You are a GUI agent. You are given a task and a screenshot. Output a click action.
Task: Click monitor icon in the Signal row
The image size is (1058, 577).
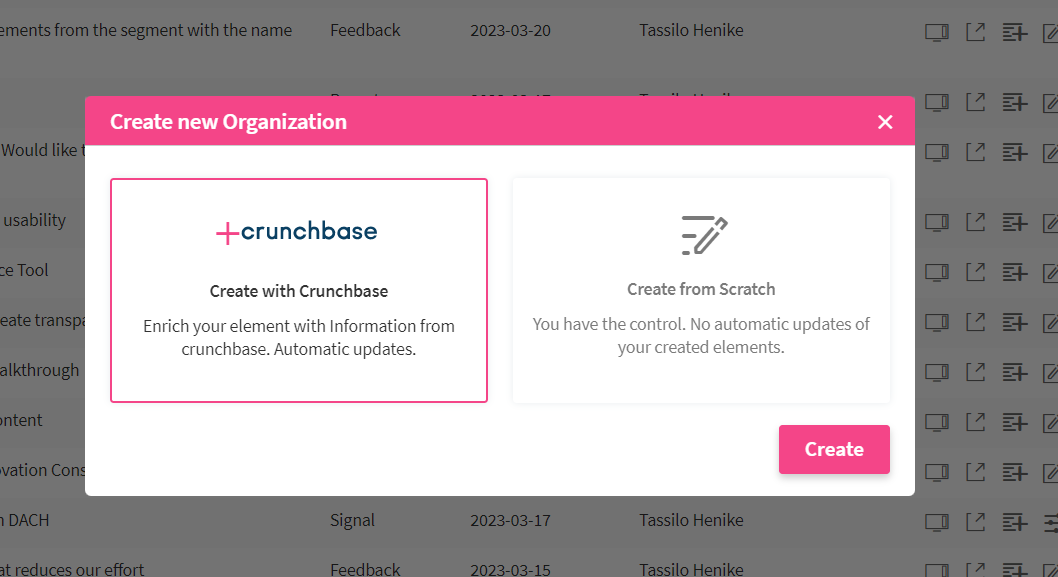[936, 521]
